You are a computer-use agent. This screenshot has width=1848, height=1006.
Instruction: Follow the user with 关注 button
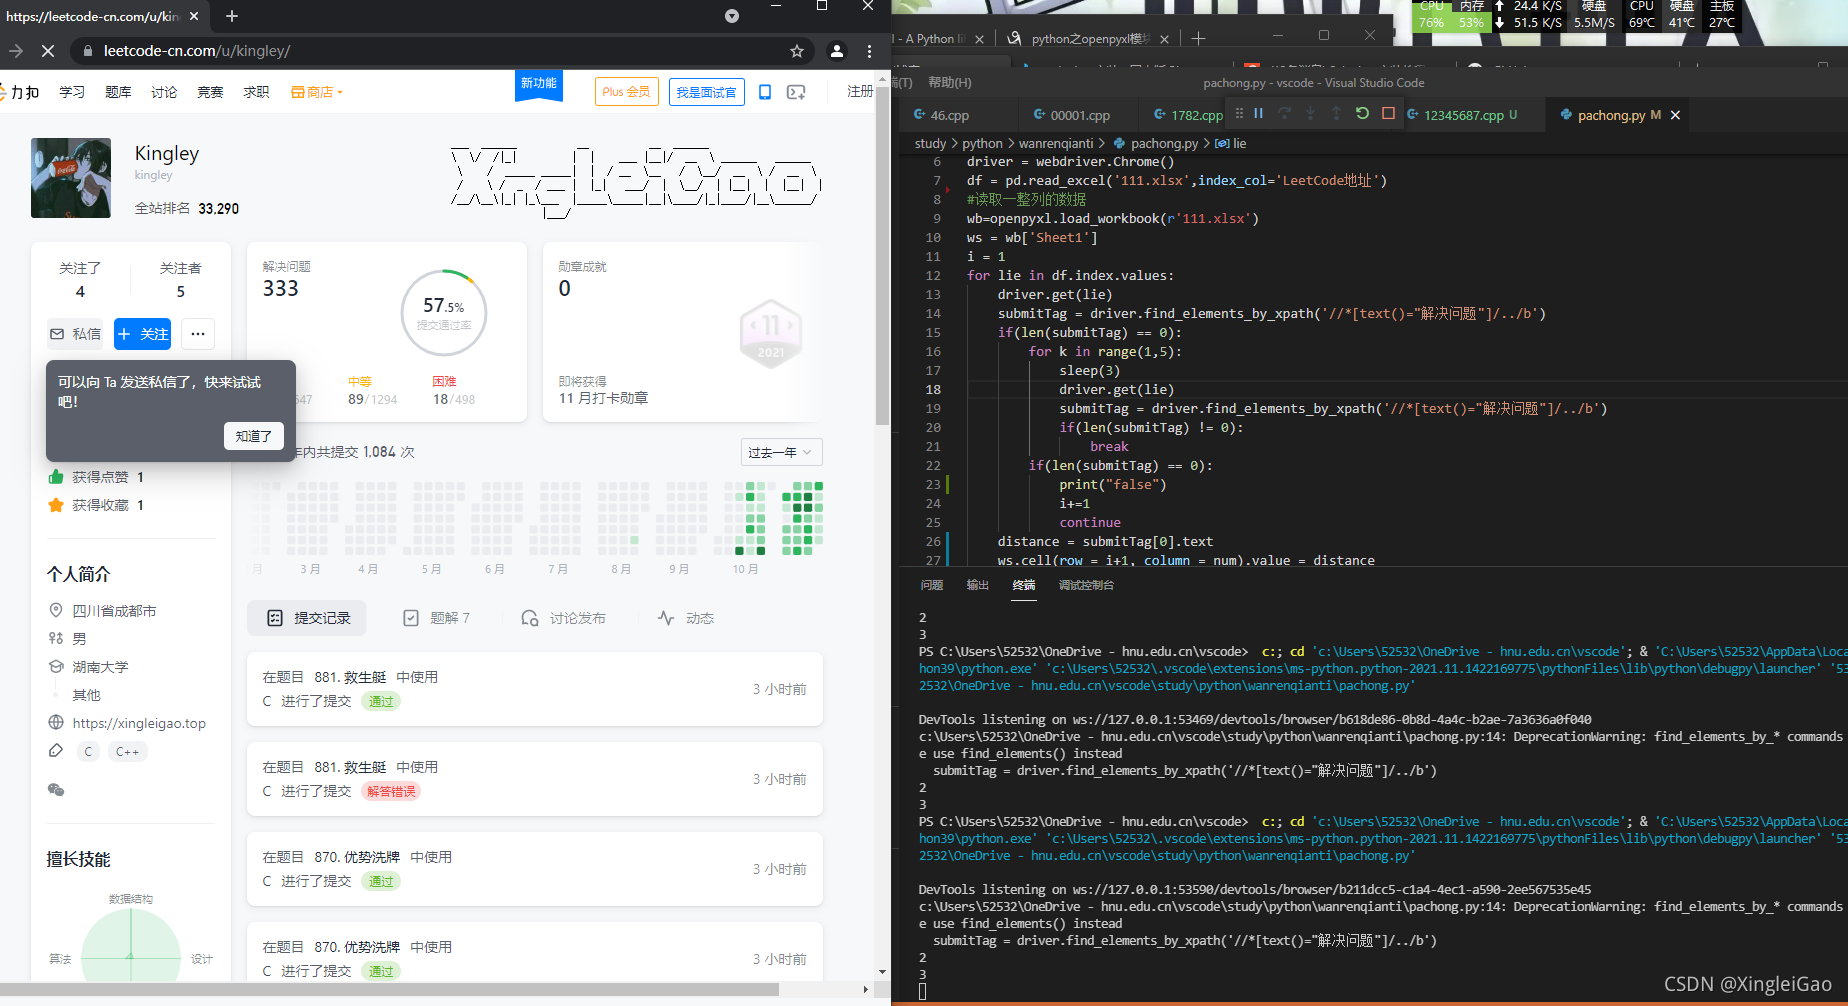(x=143, y=334)
